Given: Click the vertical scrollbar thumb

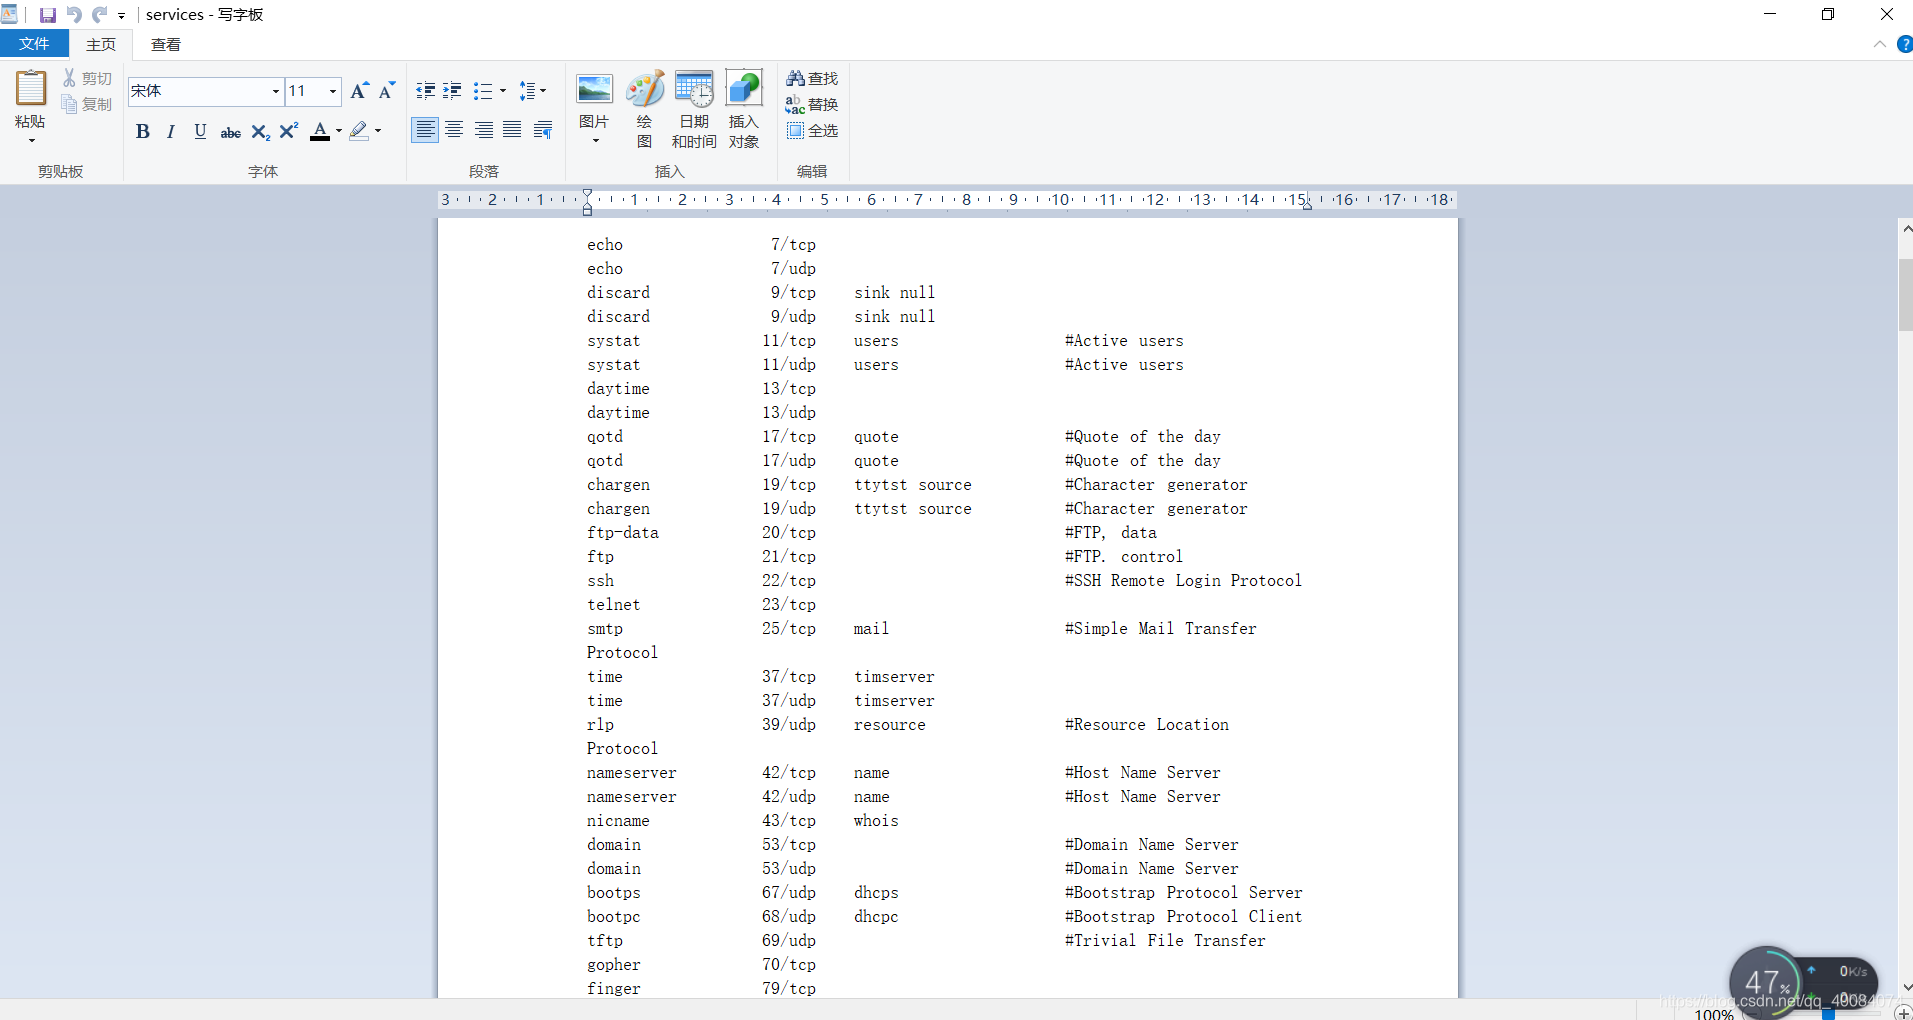Looking at the screenshot, I should click(1905, 295).
